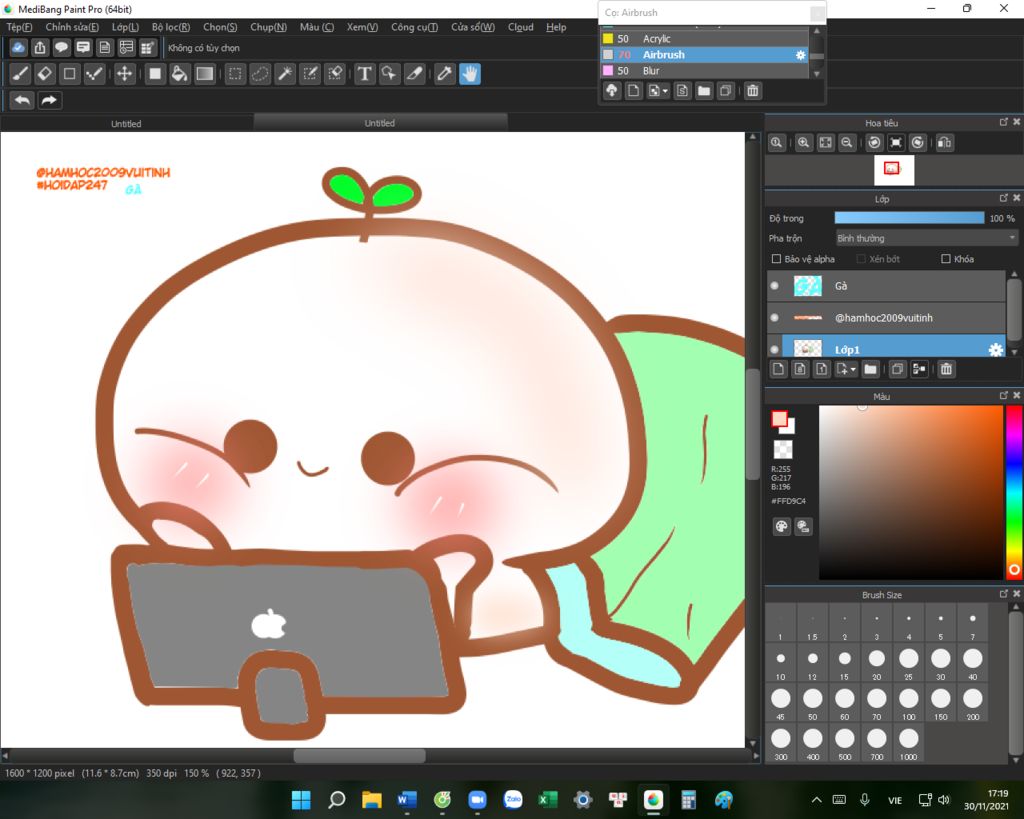
Task: Select the Bucket fill tool
Action: 179,74
